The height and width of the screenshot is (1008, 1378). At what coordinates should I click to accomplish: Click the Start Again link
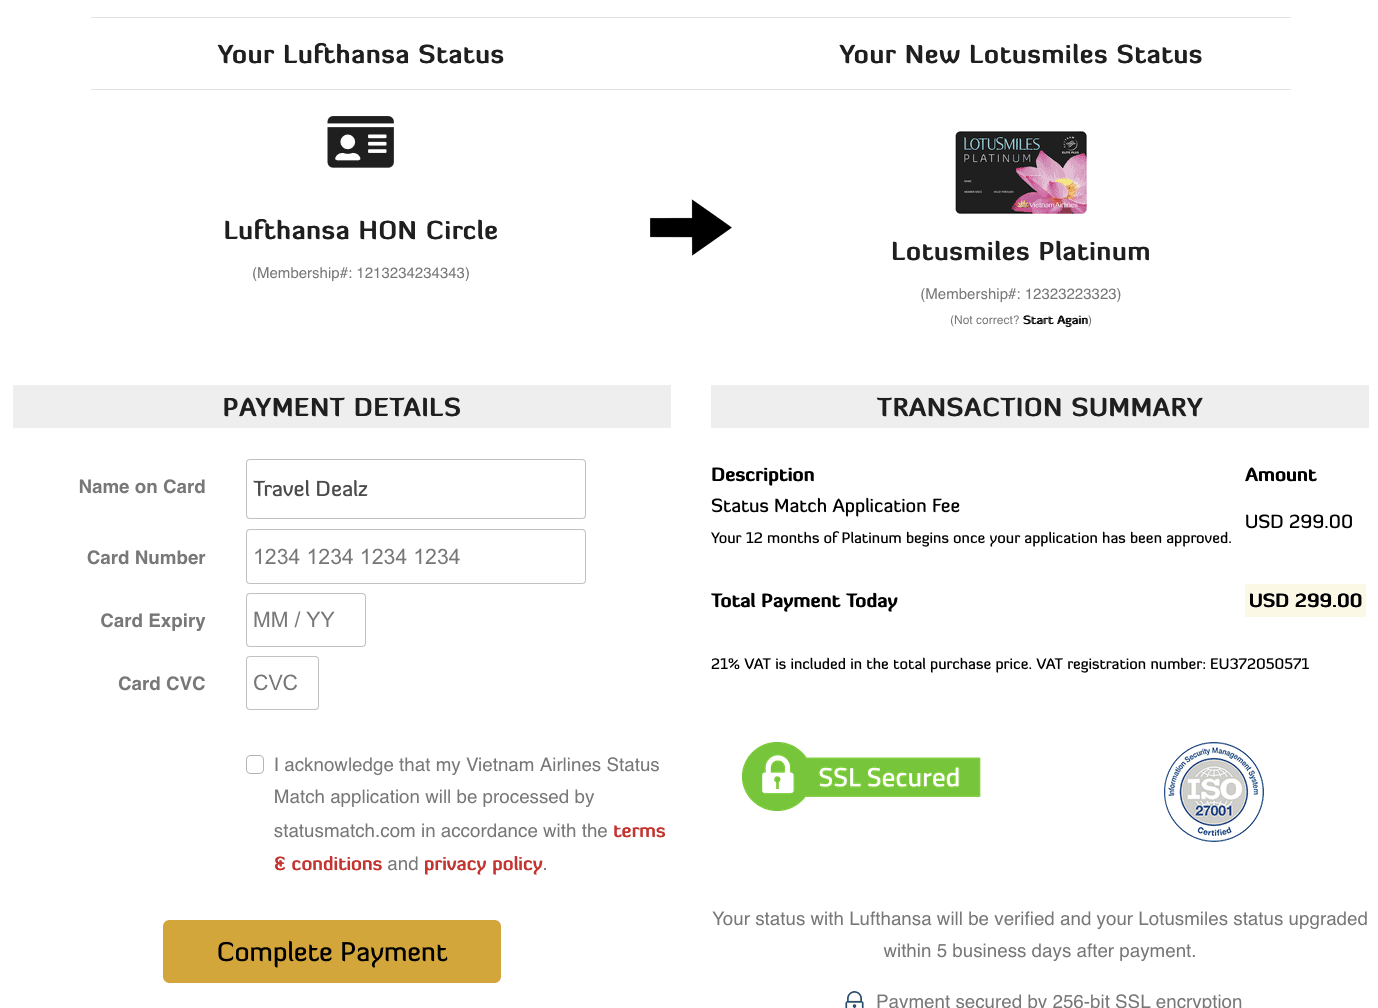[1055, 320]
